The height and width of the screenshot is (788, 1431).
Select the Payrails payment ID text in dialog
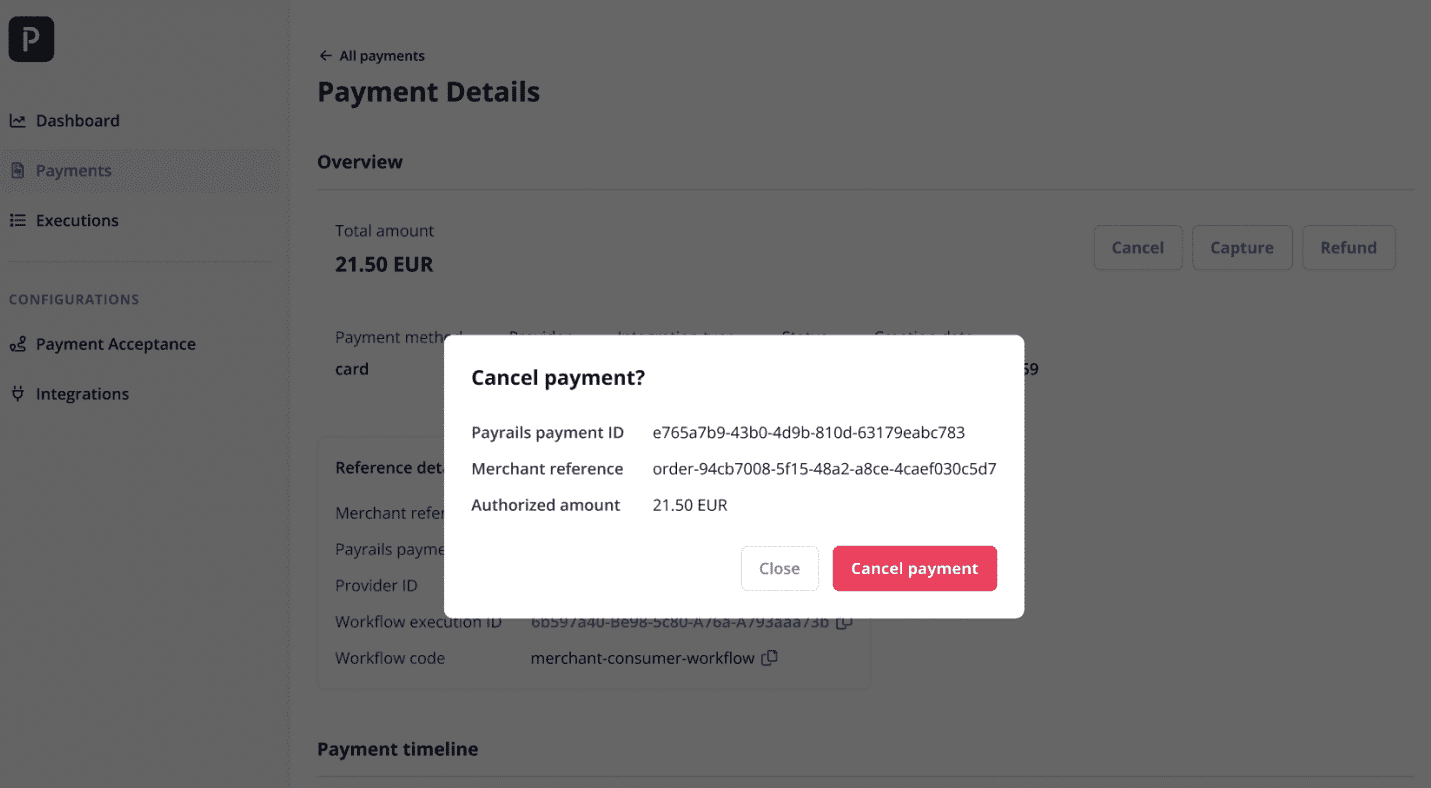click(x=808, y=433)
